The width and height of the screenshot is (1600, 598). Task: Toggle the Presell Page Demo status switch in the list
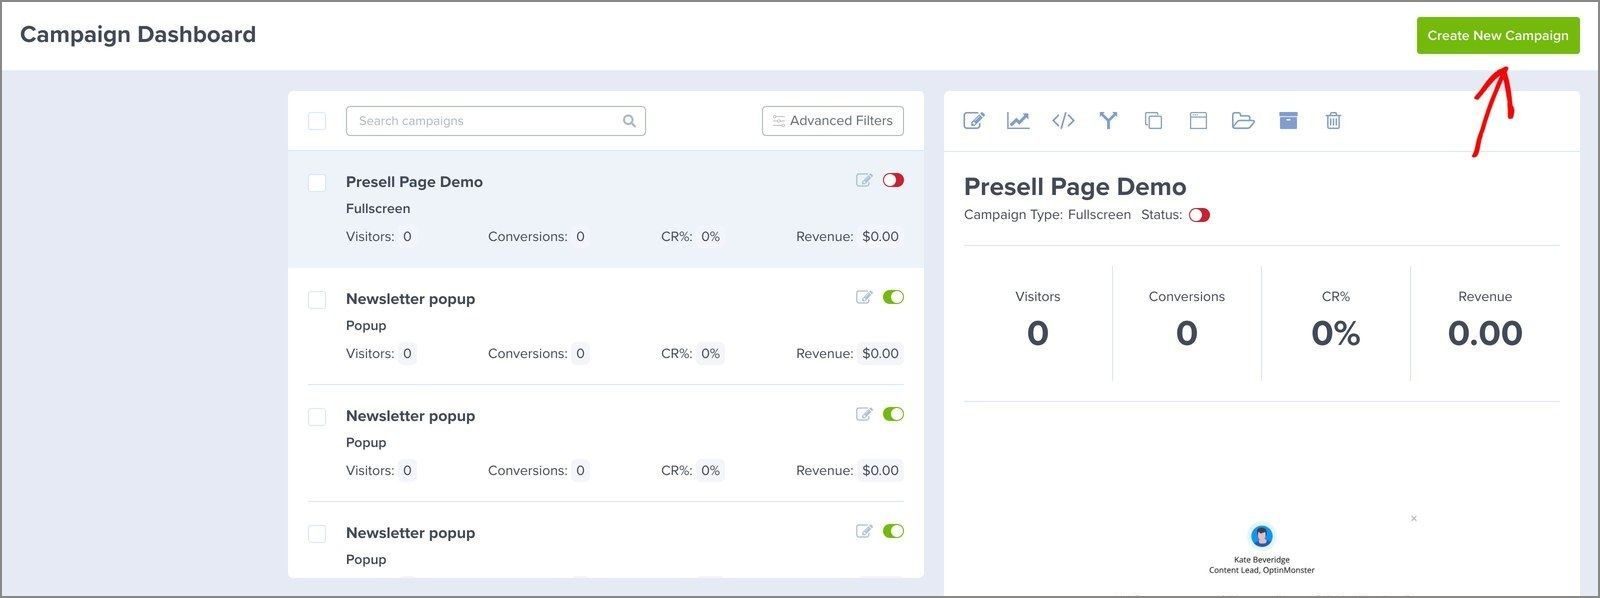(893, 180)
